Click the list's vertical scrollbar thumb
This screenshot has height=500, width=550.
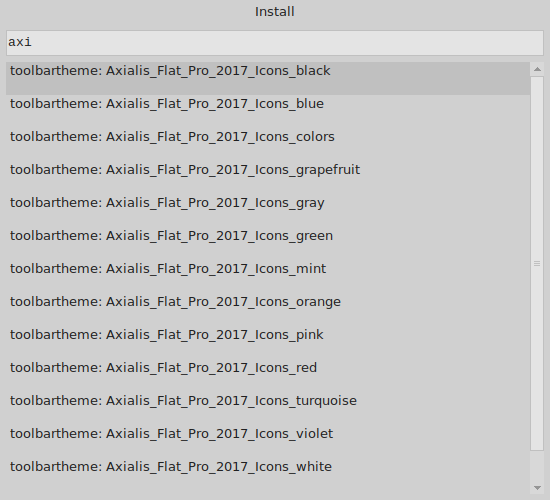537,263
